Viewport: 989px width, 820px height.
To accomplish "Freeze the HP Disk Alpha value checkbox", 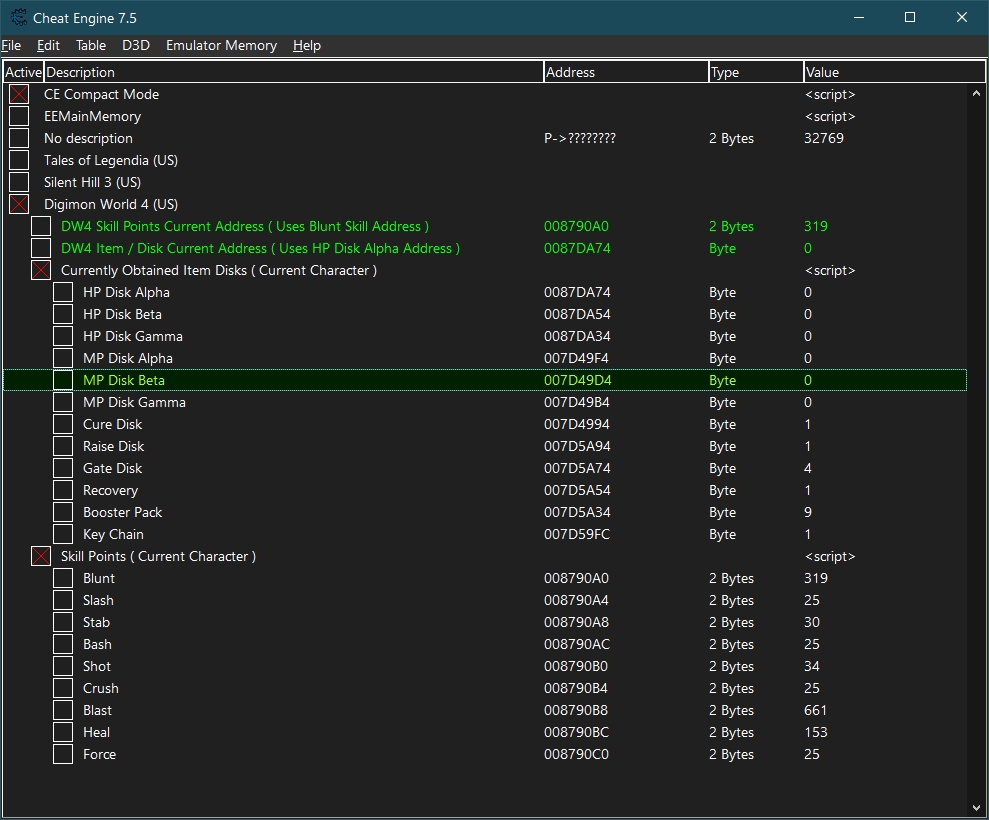I will [63, 292].
